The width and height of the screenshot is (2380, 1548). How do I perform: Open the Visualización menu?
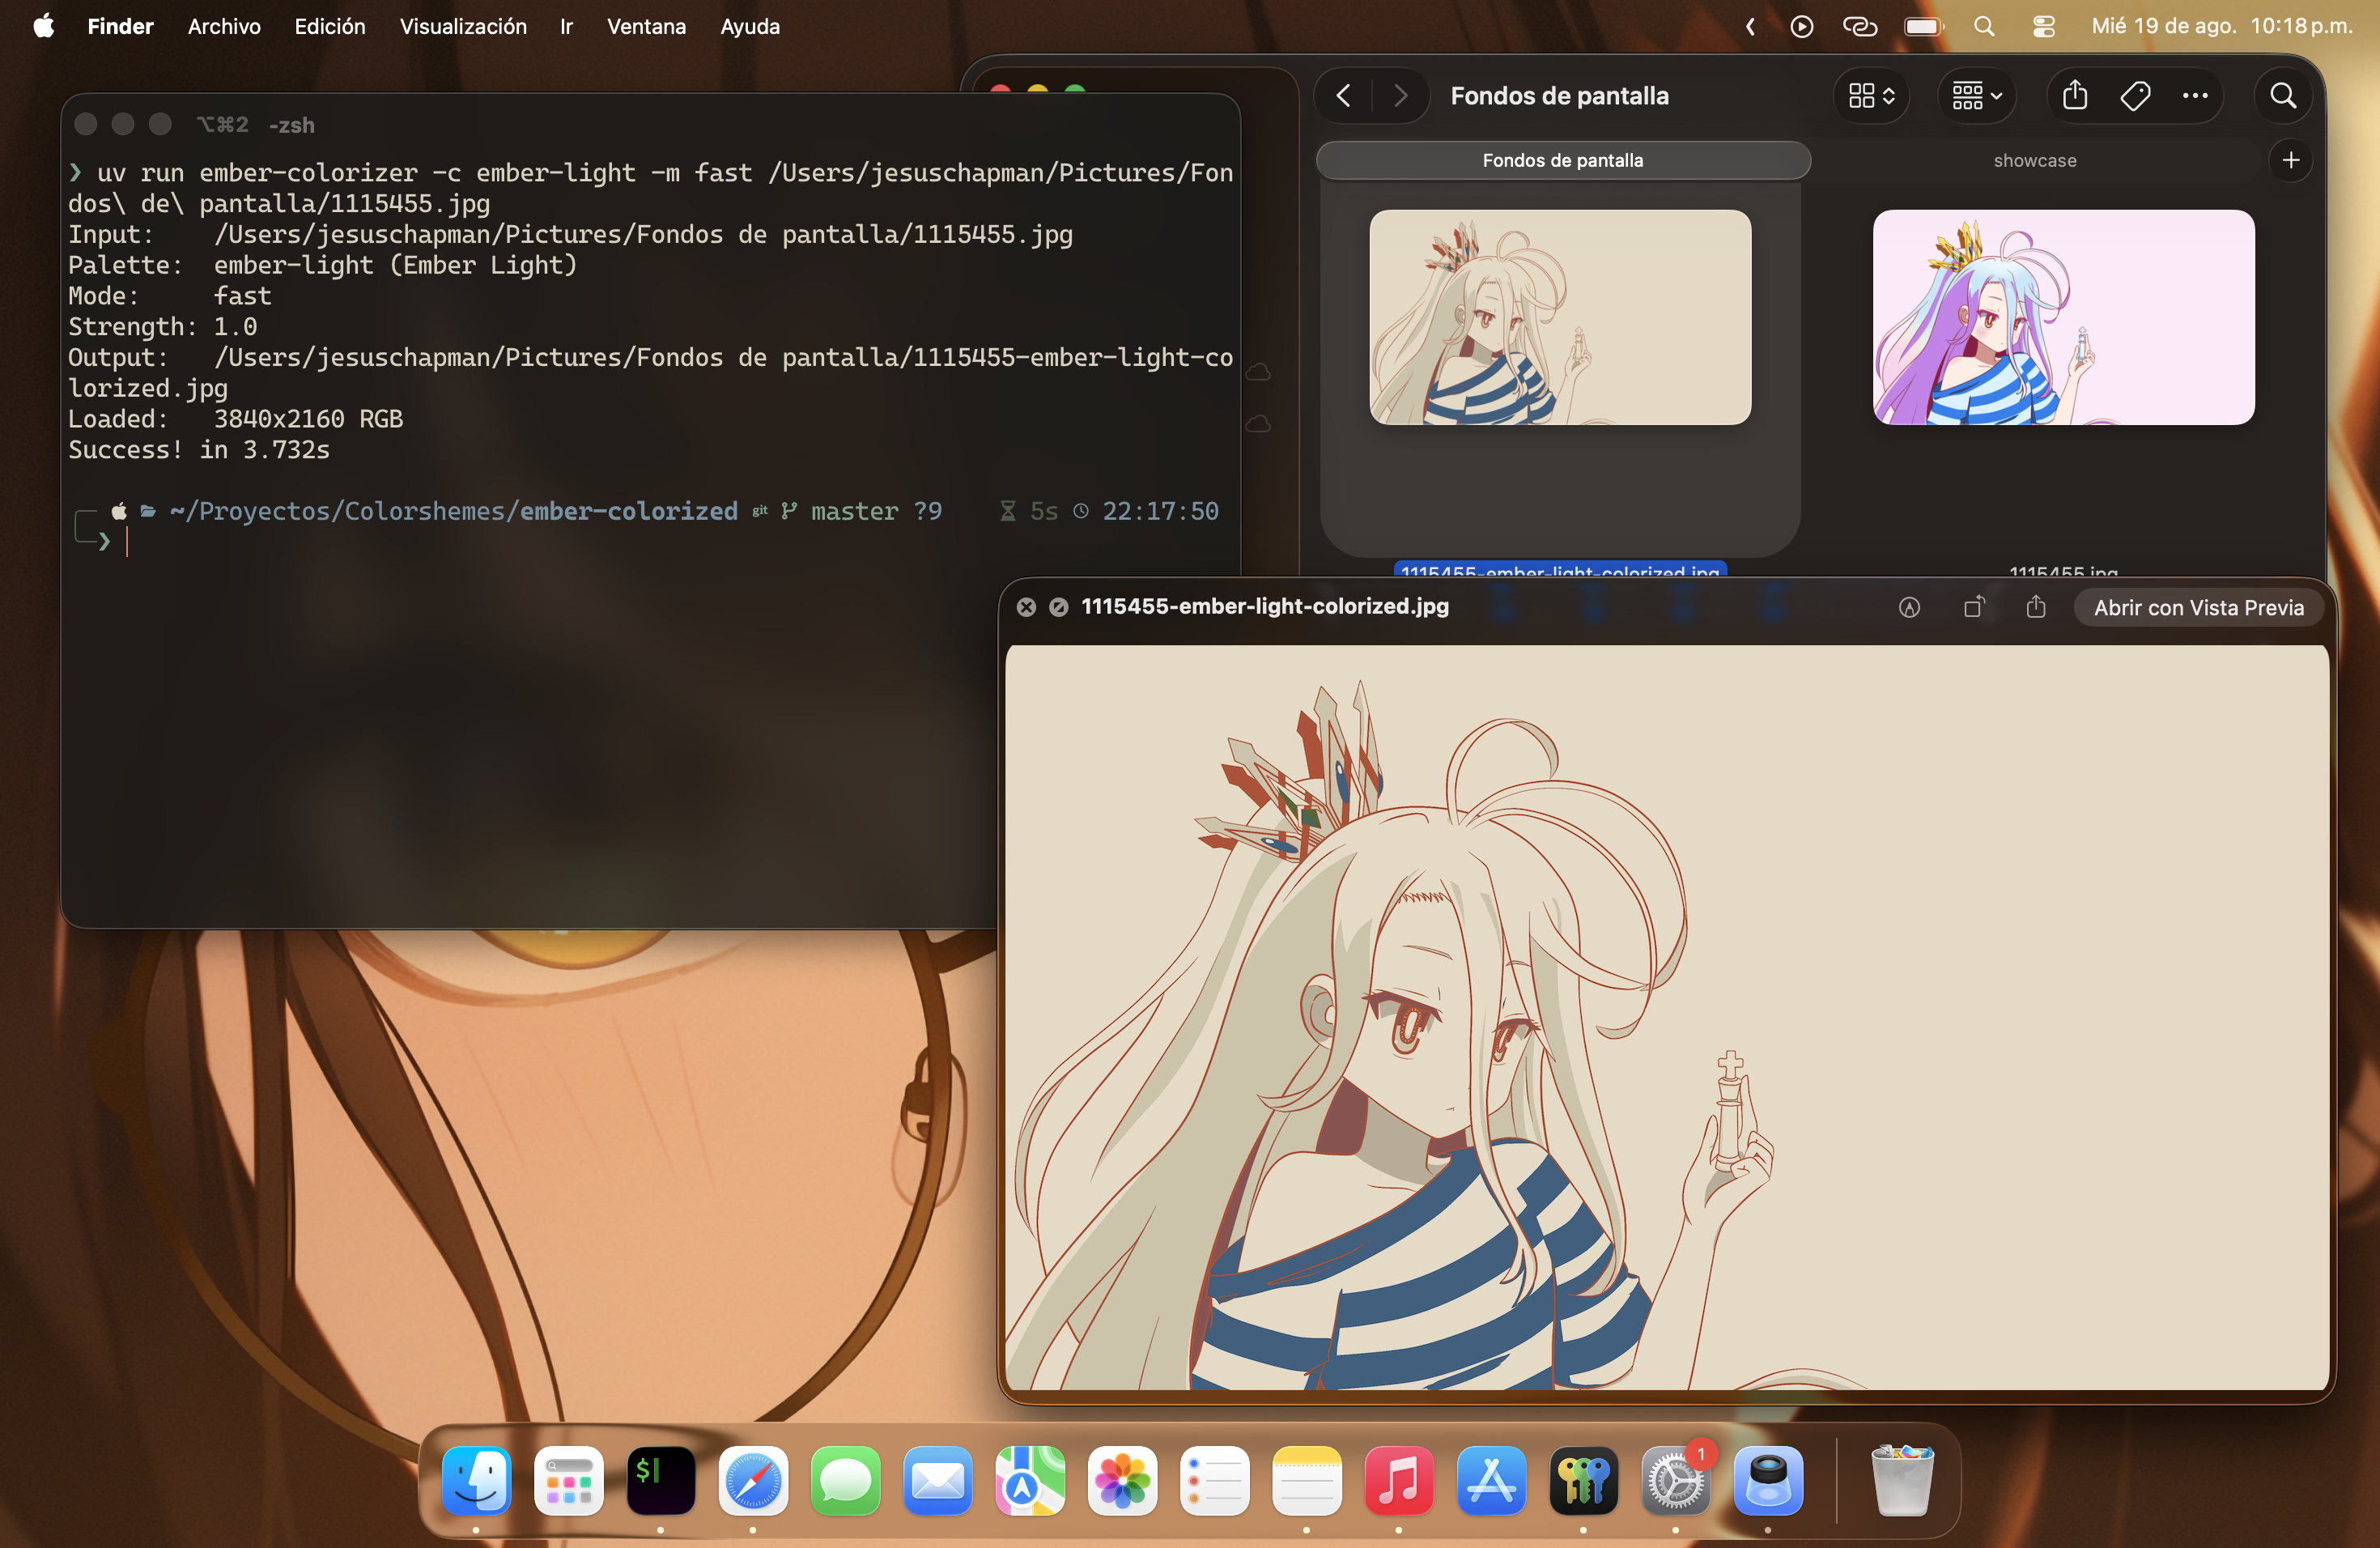click(x=463, y=26)
